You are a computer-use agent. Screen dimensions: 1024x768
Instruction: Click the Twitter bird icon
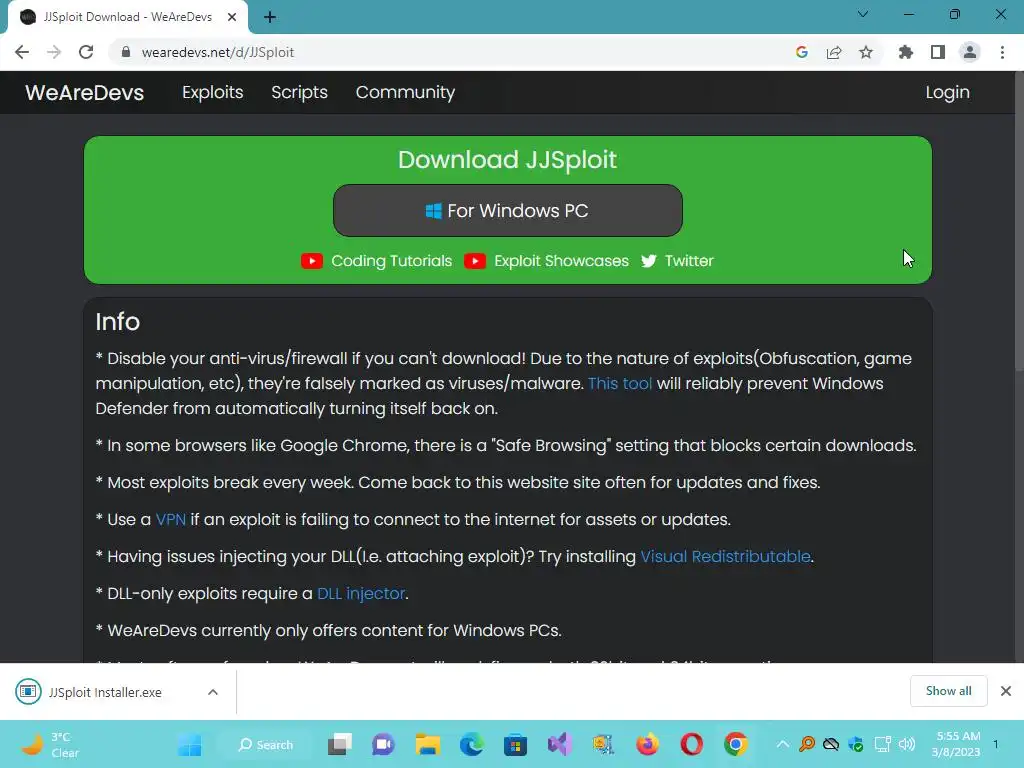pyautogui.click(x=648, y=261)
